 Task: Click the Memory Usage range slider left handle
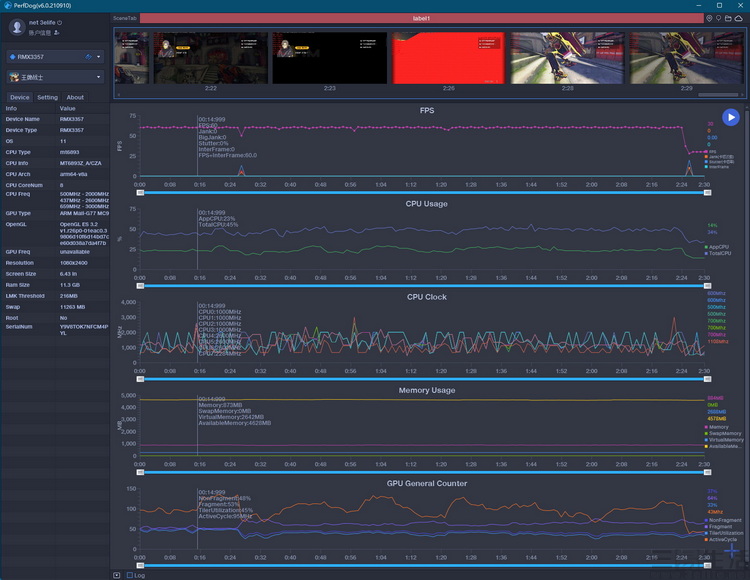click(x=140, y=472)
